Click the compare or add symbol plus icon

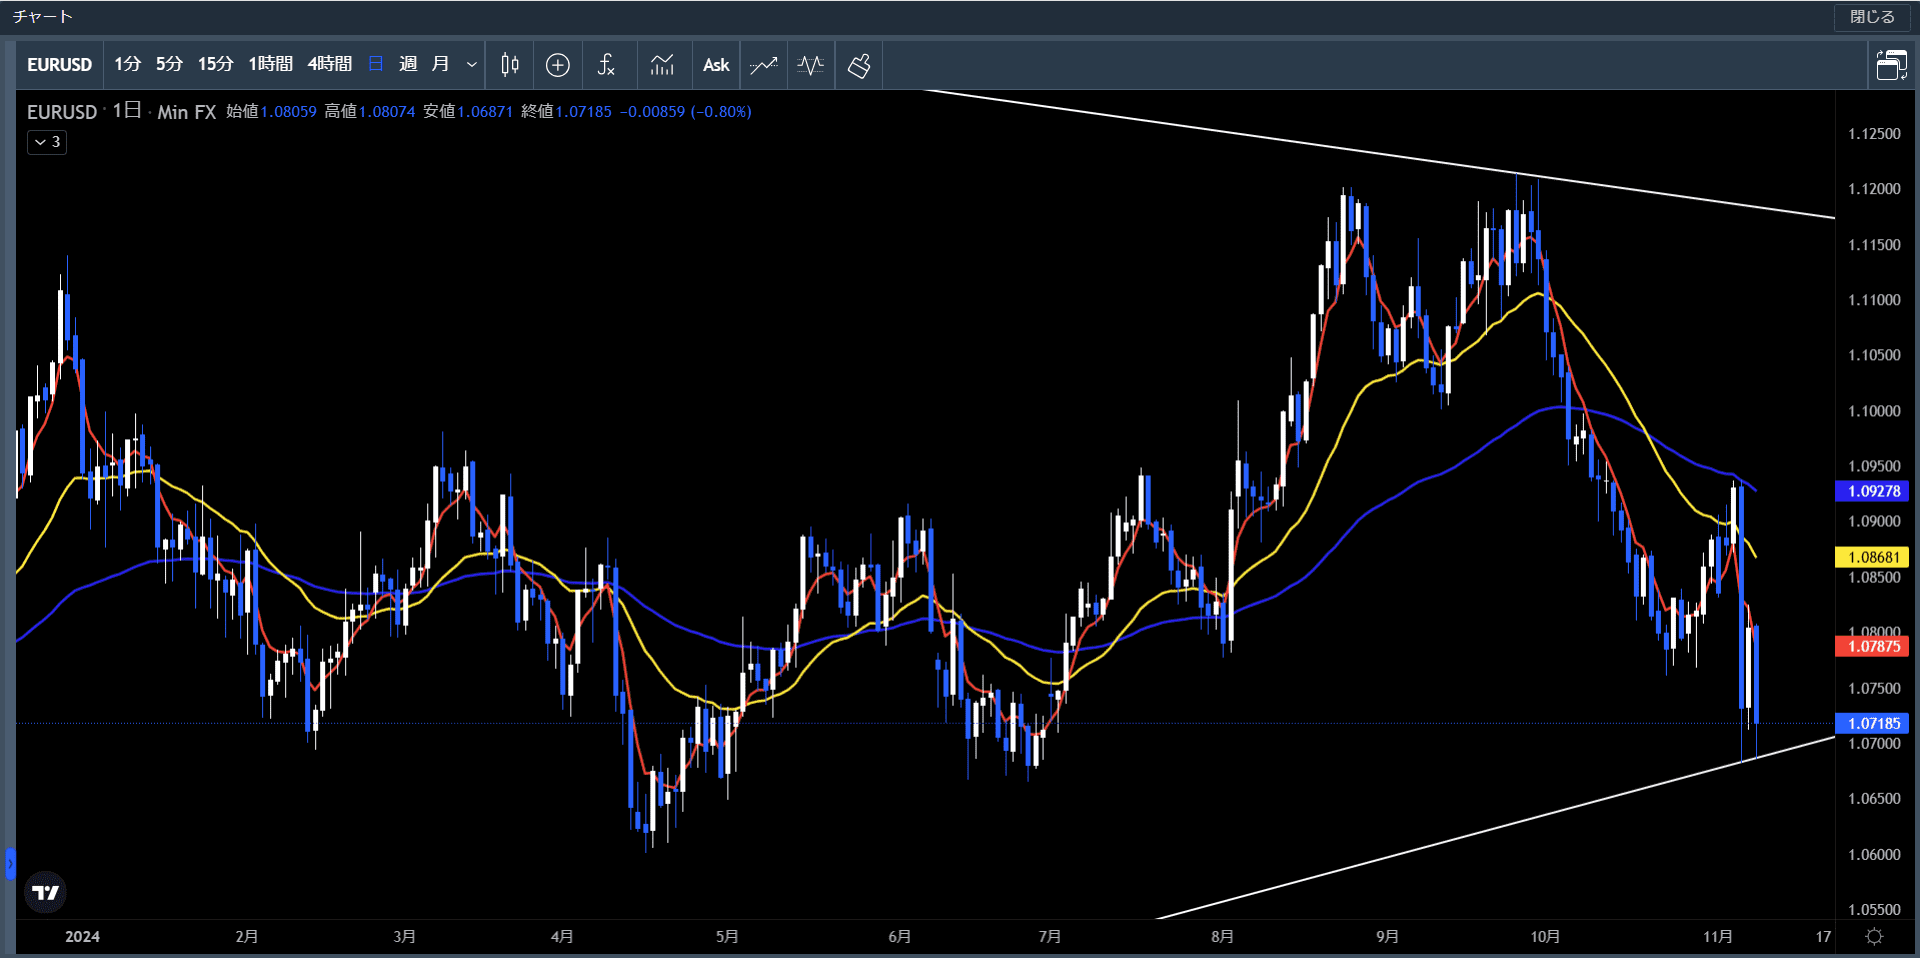[558, 65]
